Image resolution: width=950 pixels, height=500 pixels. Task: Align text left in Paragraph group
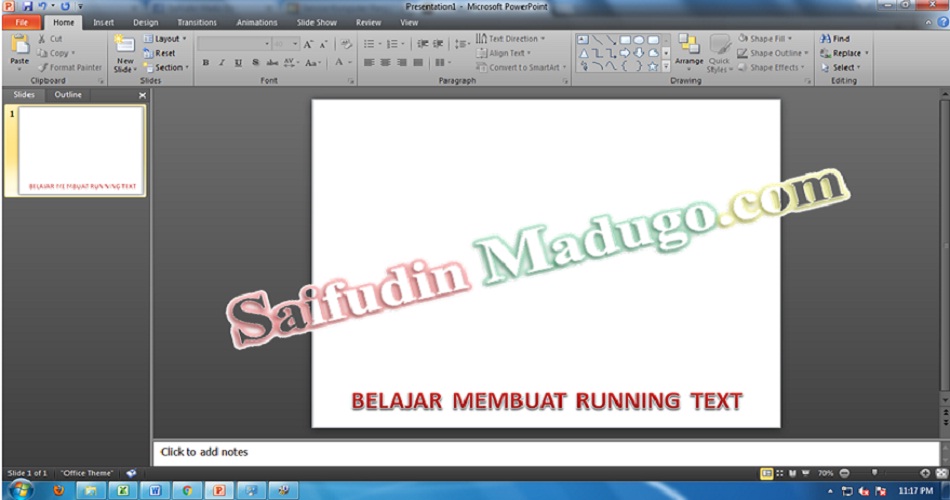tap(369, 62)
